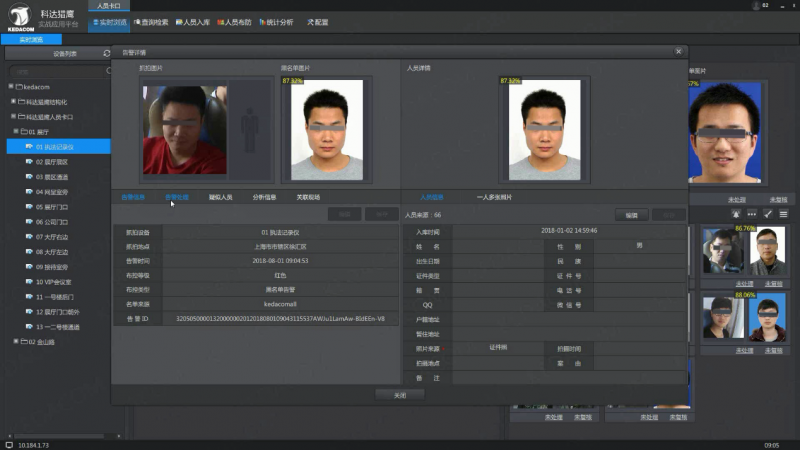
Task: Click the red-shirt captured face image
Action: point(184,130)
